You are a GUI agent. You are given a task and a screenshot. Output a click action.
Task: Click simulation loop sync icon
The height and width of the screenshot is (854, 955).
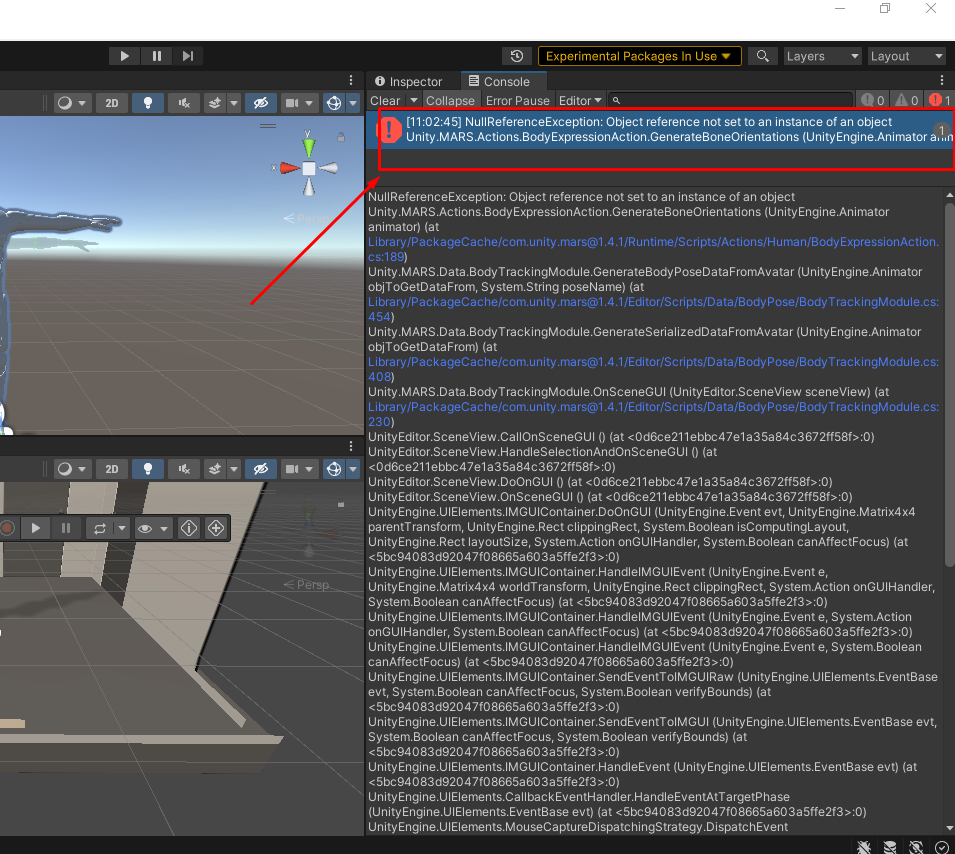coord(99,528)
